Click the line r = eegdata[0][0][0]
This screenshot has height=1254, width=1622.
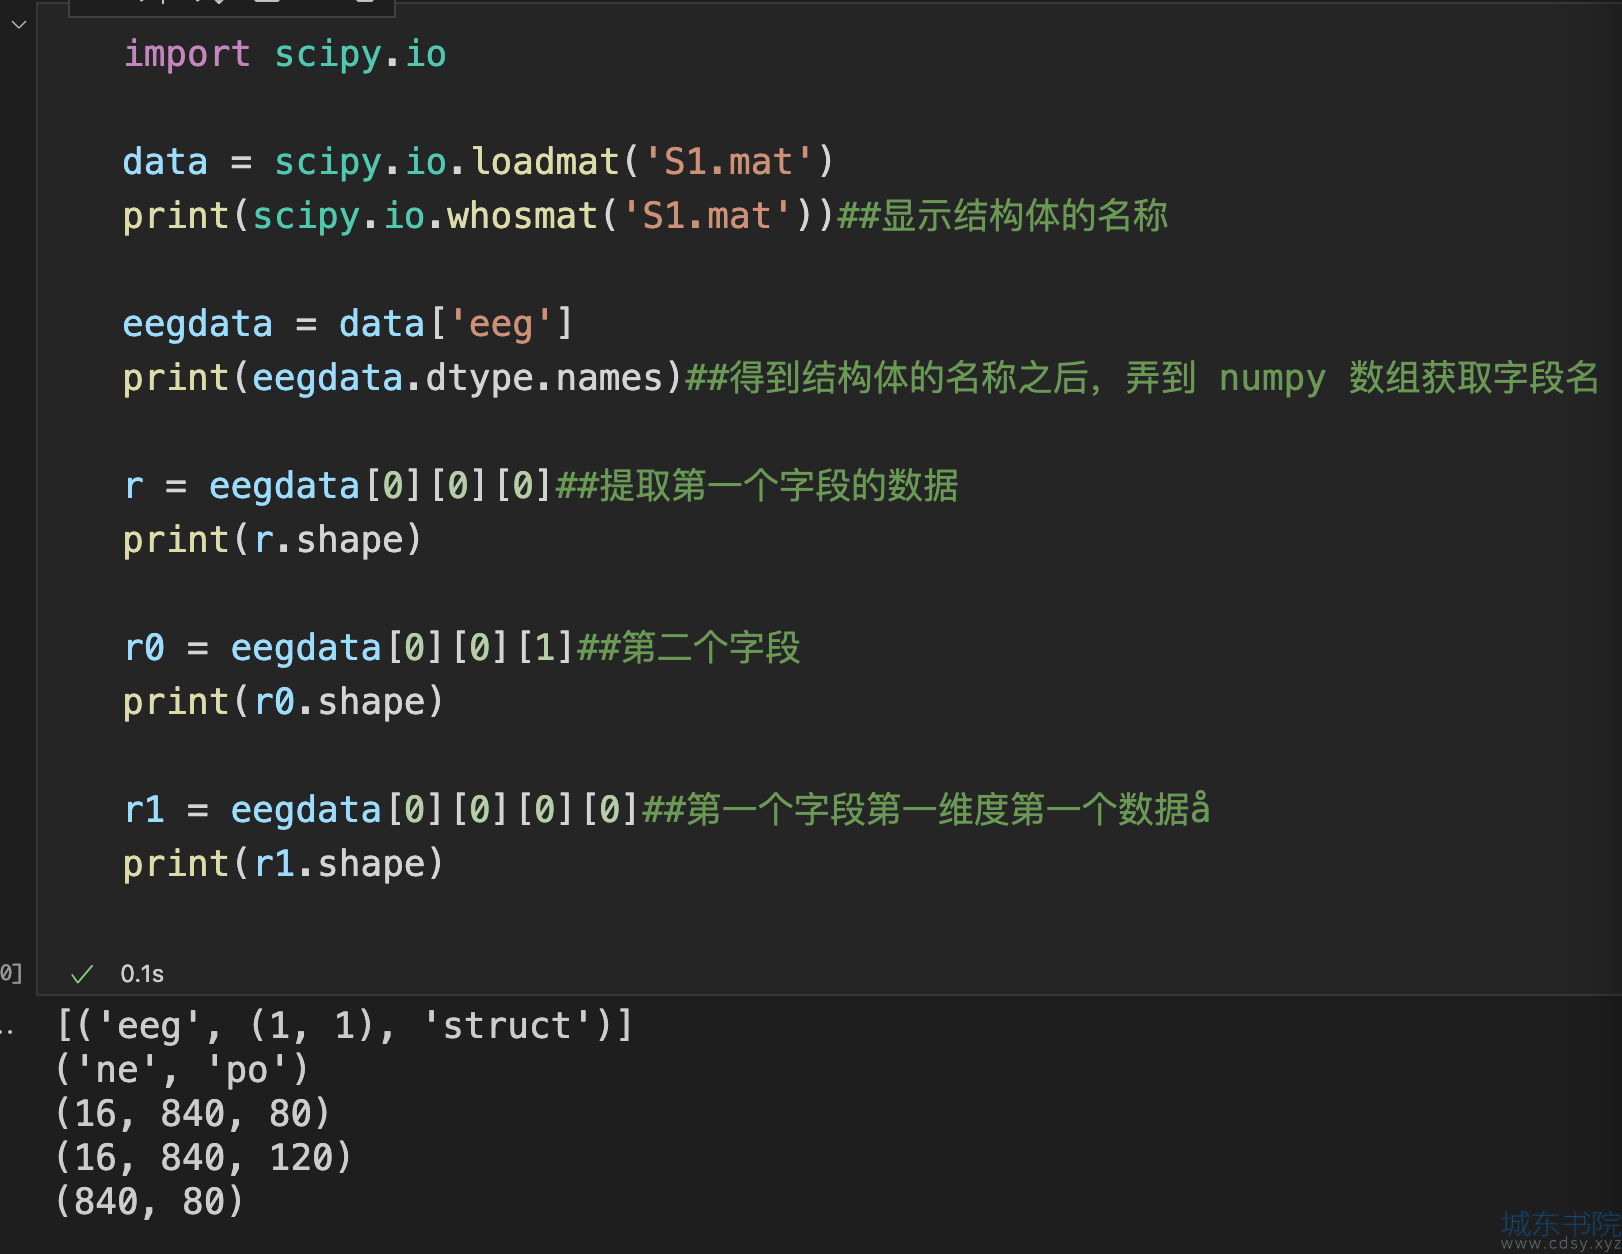(x=338, y=486)
